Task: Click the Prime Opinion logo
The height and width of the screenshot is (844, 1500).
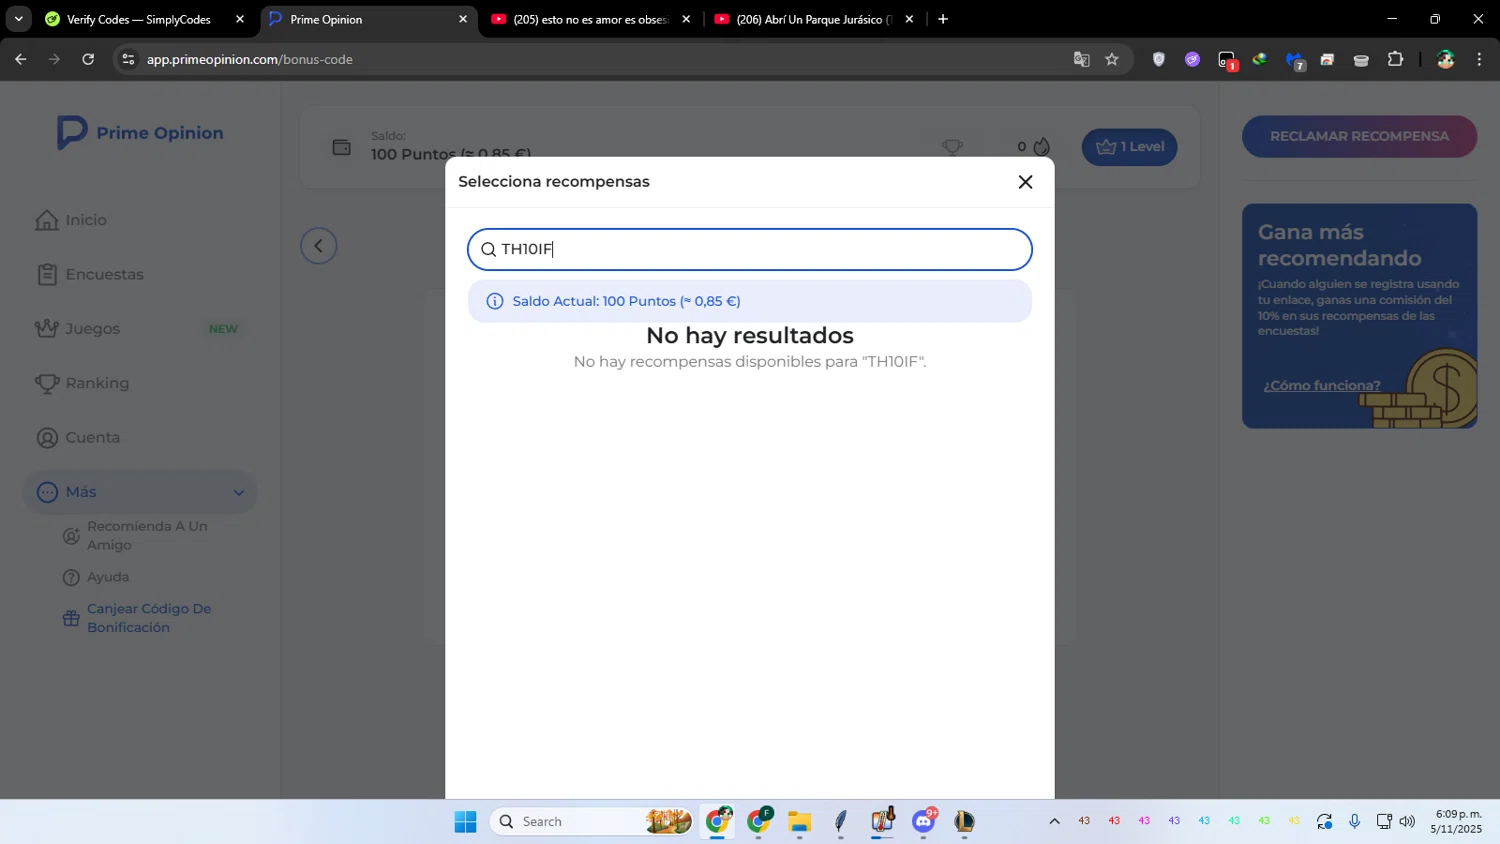Action: [x=140, y=133]
